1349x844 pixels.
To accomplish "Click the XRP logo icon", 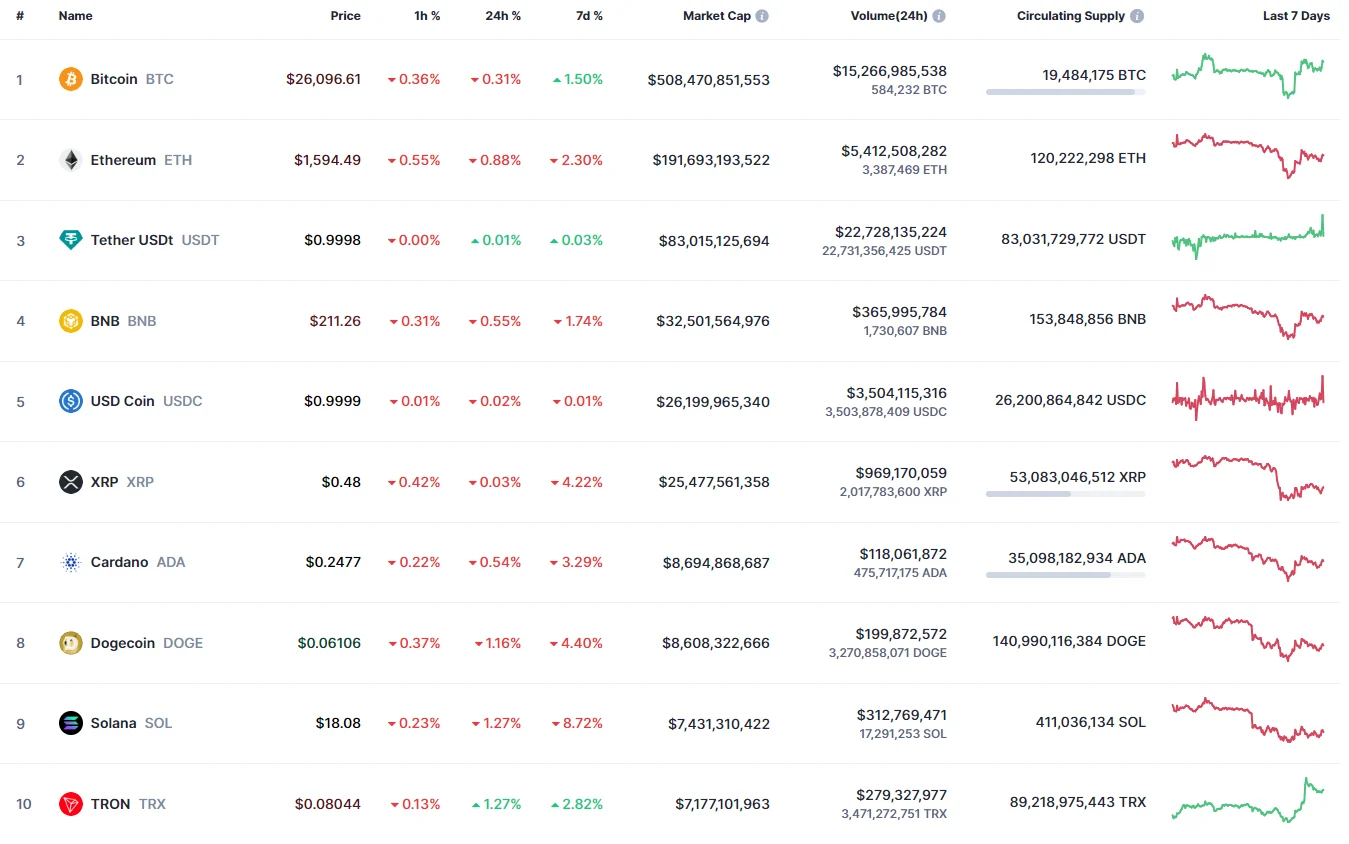I will point(71,482).
